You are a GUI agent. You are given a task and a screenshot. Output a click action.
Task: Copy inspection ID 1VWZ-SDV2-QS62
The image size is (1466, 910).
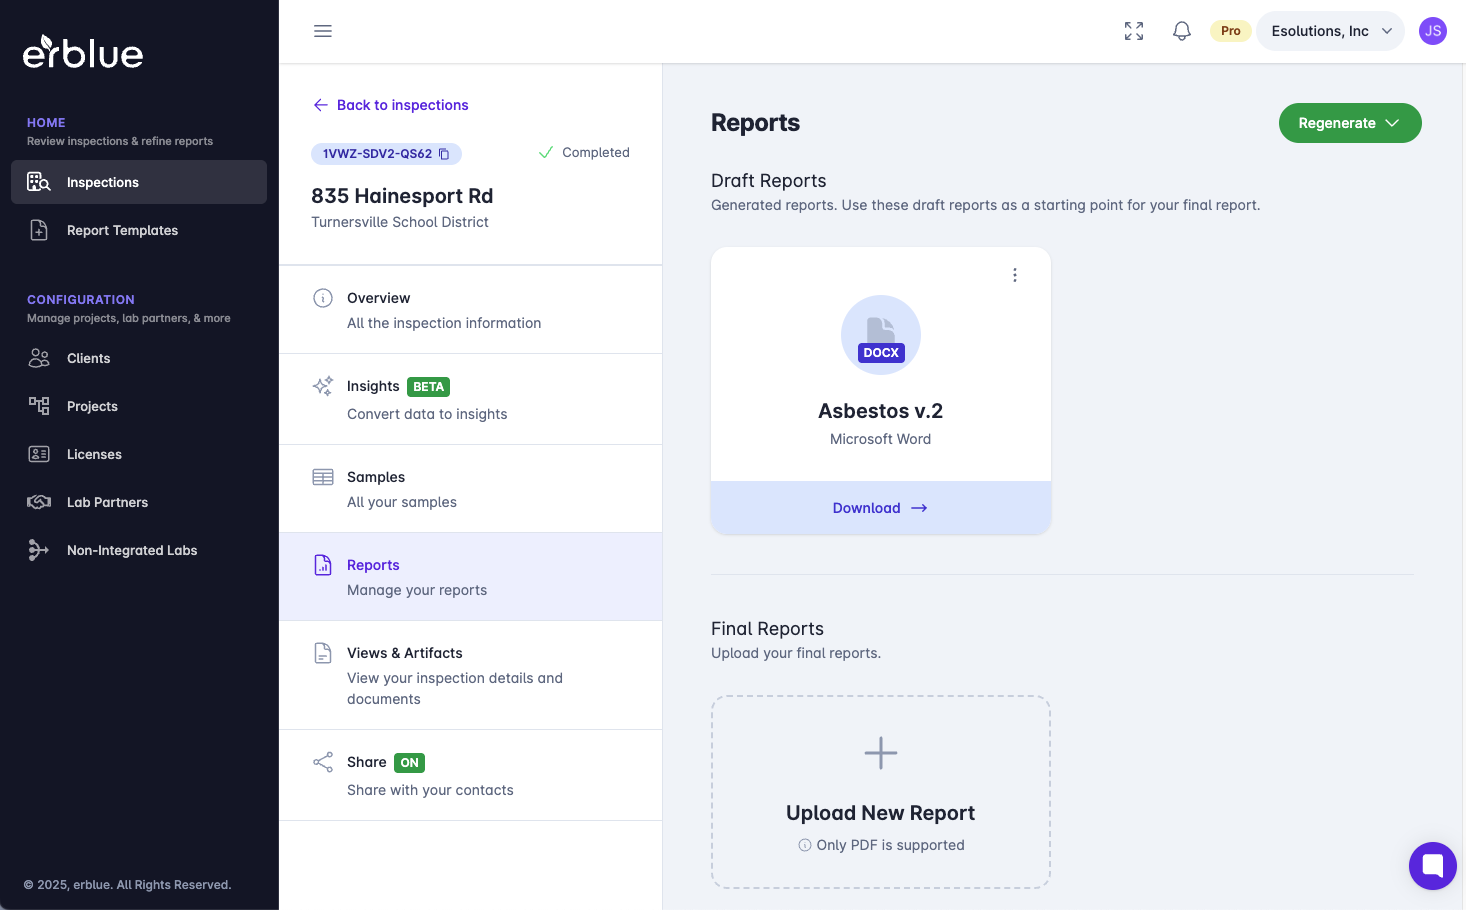(444, 154)
